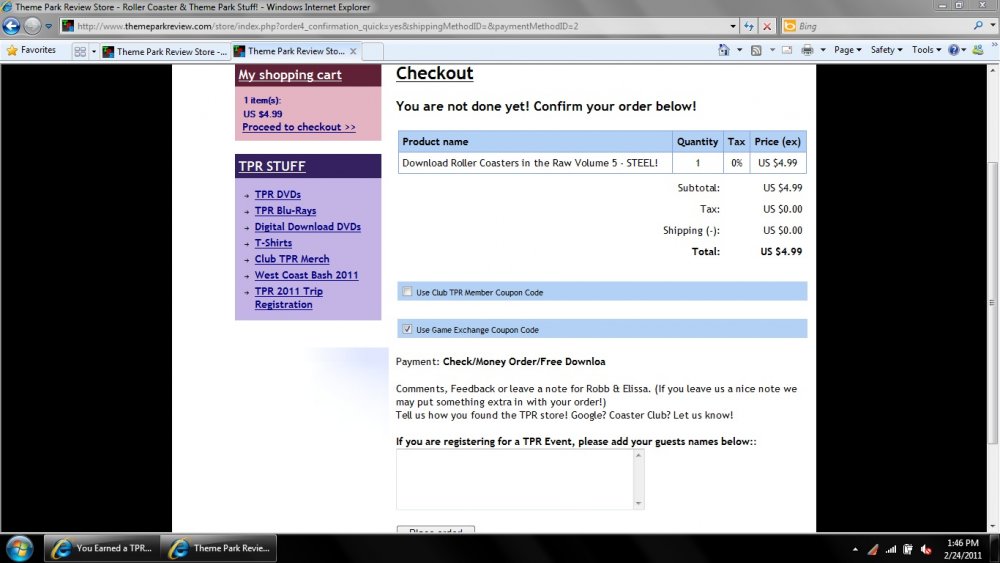Open the Windows Start orb

tap(19, 548)
